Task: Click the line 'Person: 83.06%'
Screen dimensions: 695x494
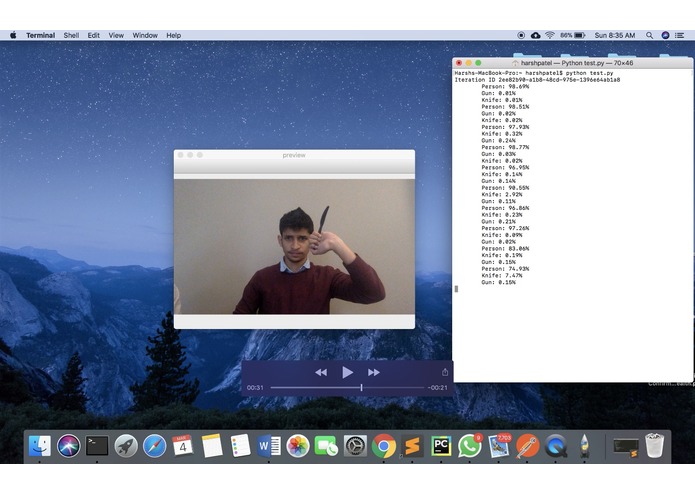Action: (x=505, y=249)
